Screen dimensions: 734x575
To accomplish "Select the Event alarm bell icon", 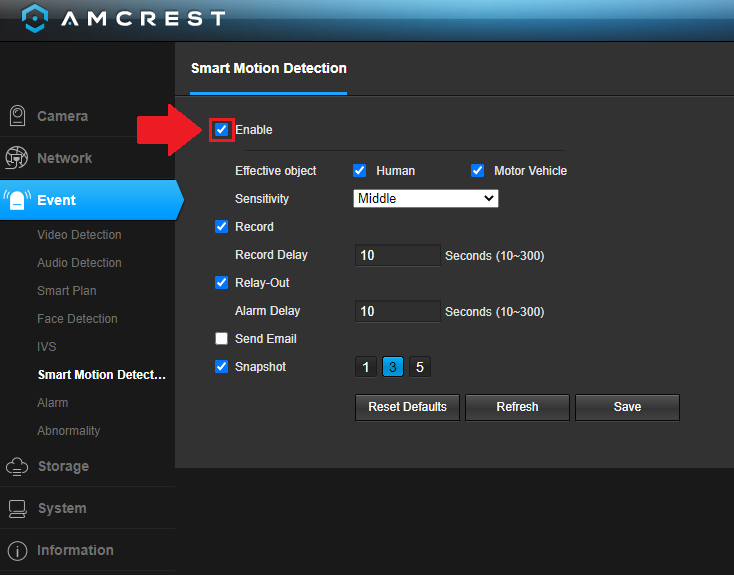I will [17, 200].
